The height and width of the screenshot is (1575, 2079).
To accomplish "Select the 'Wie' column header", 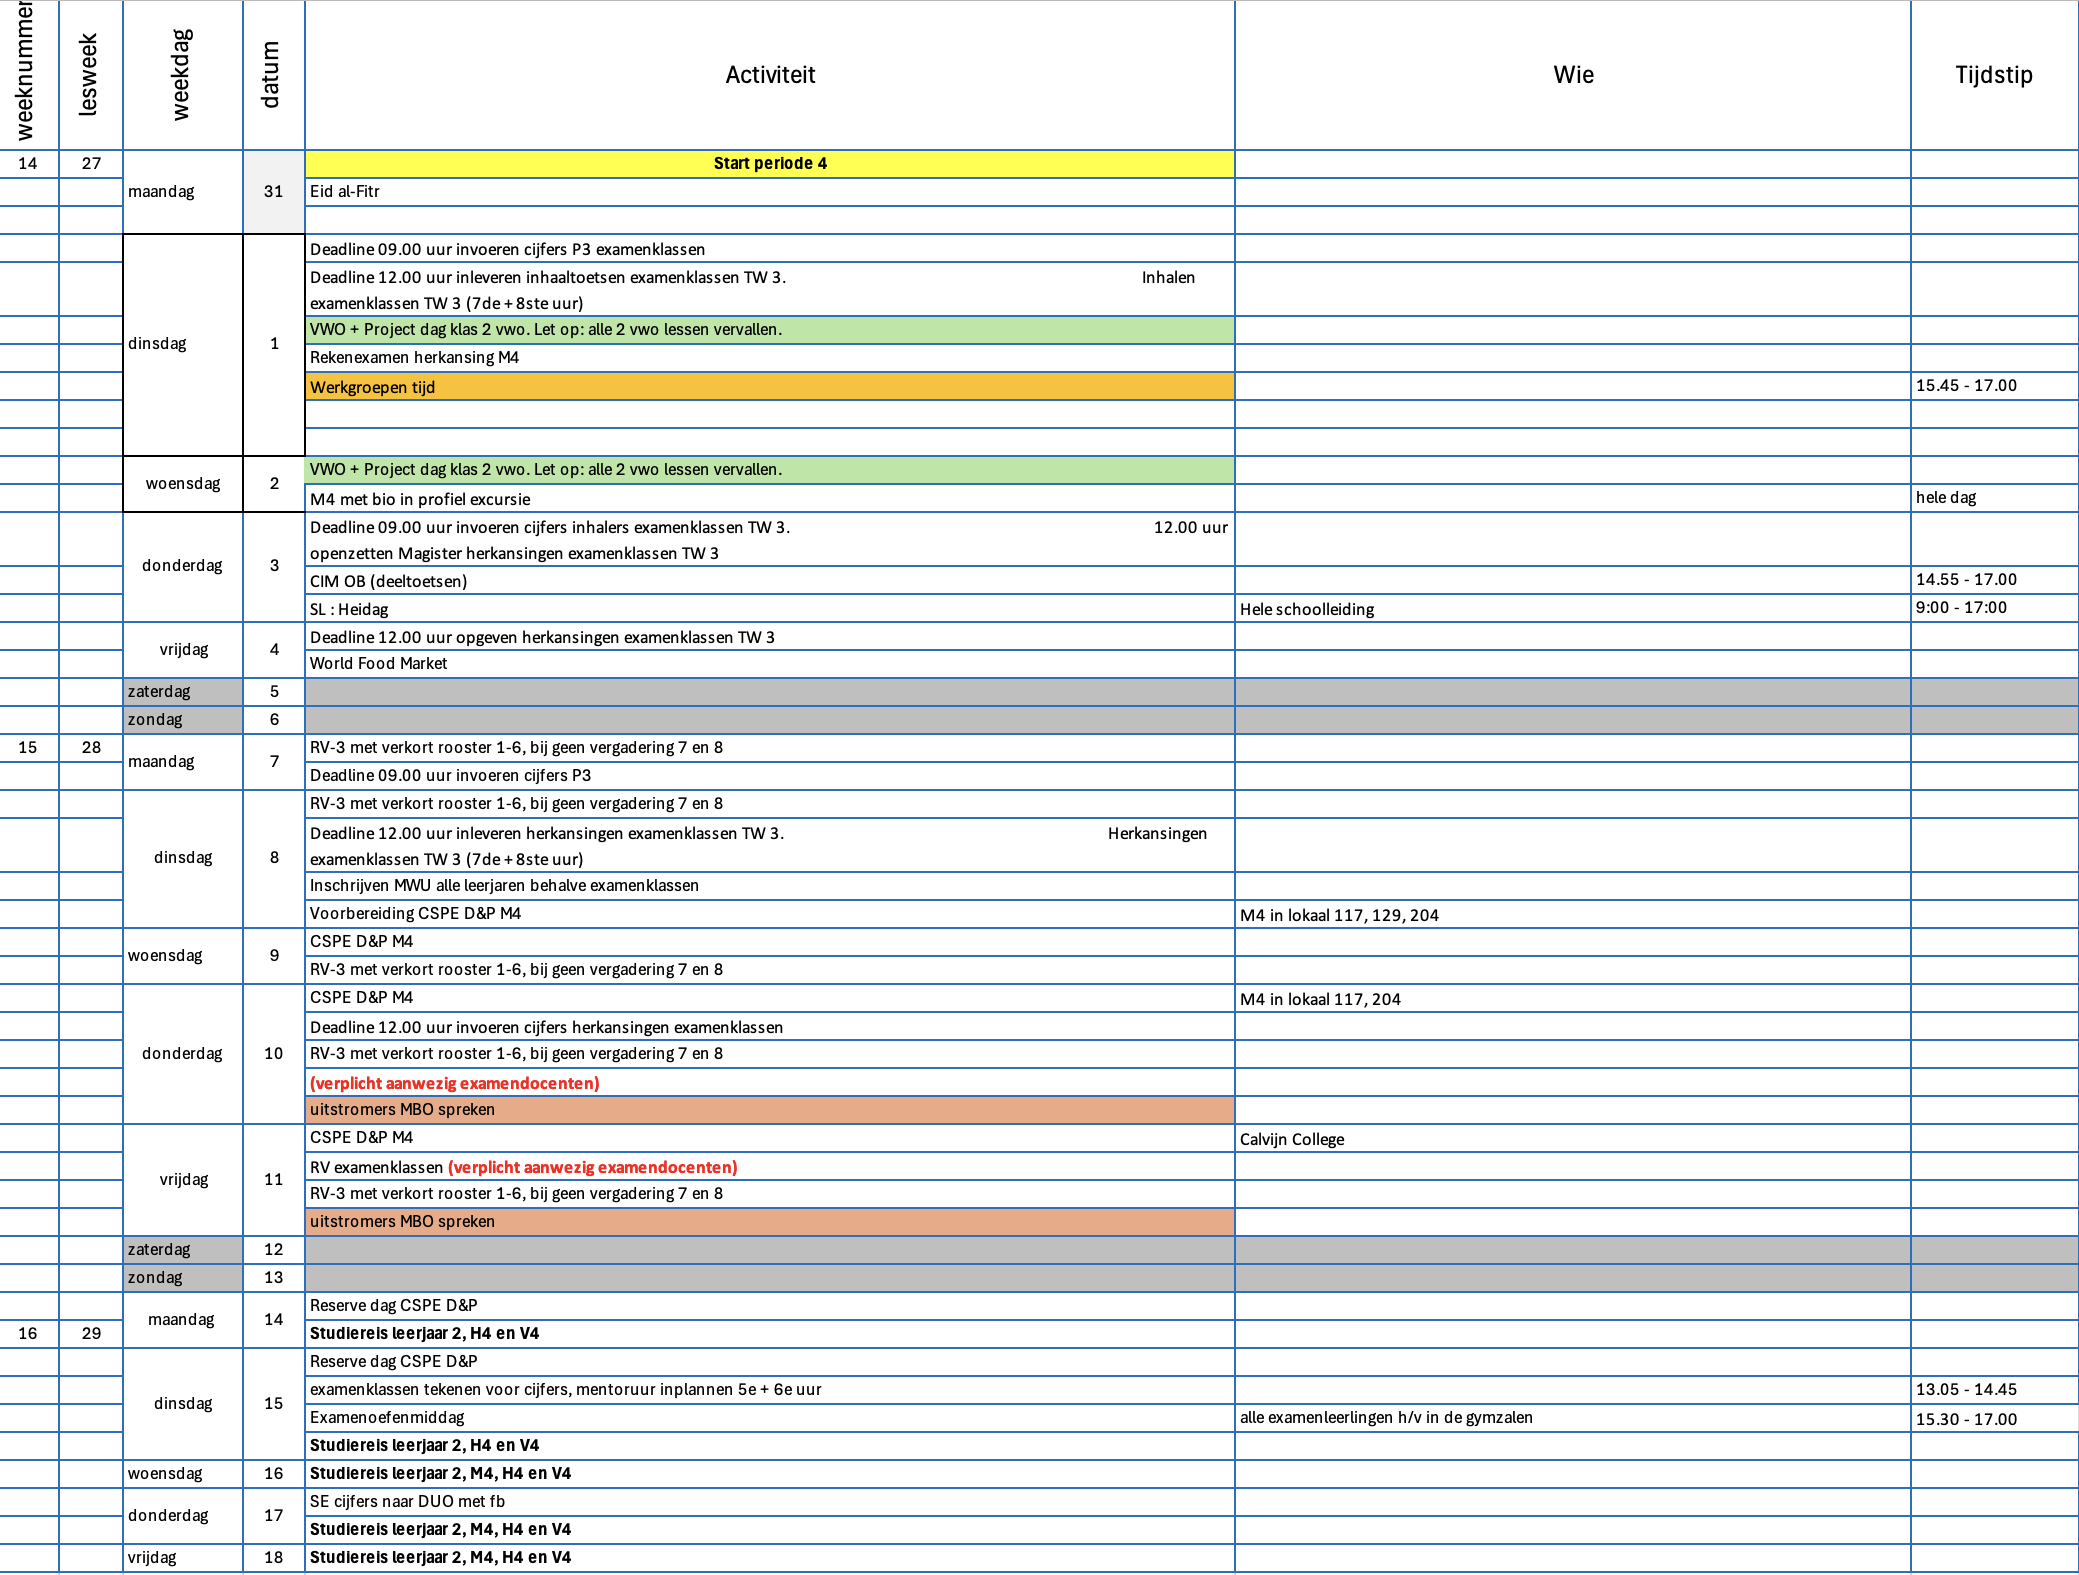I will pyautogui.click(x=1573, y=75).
